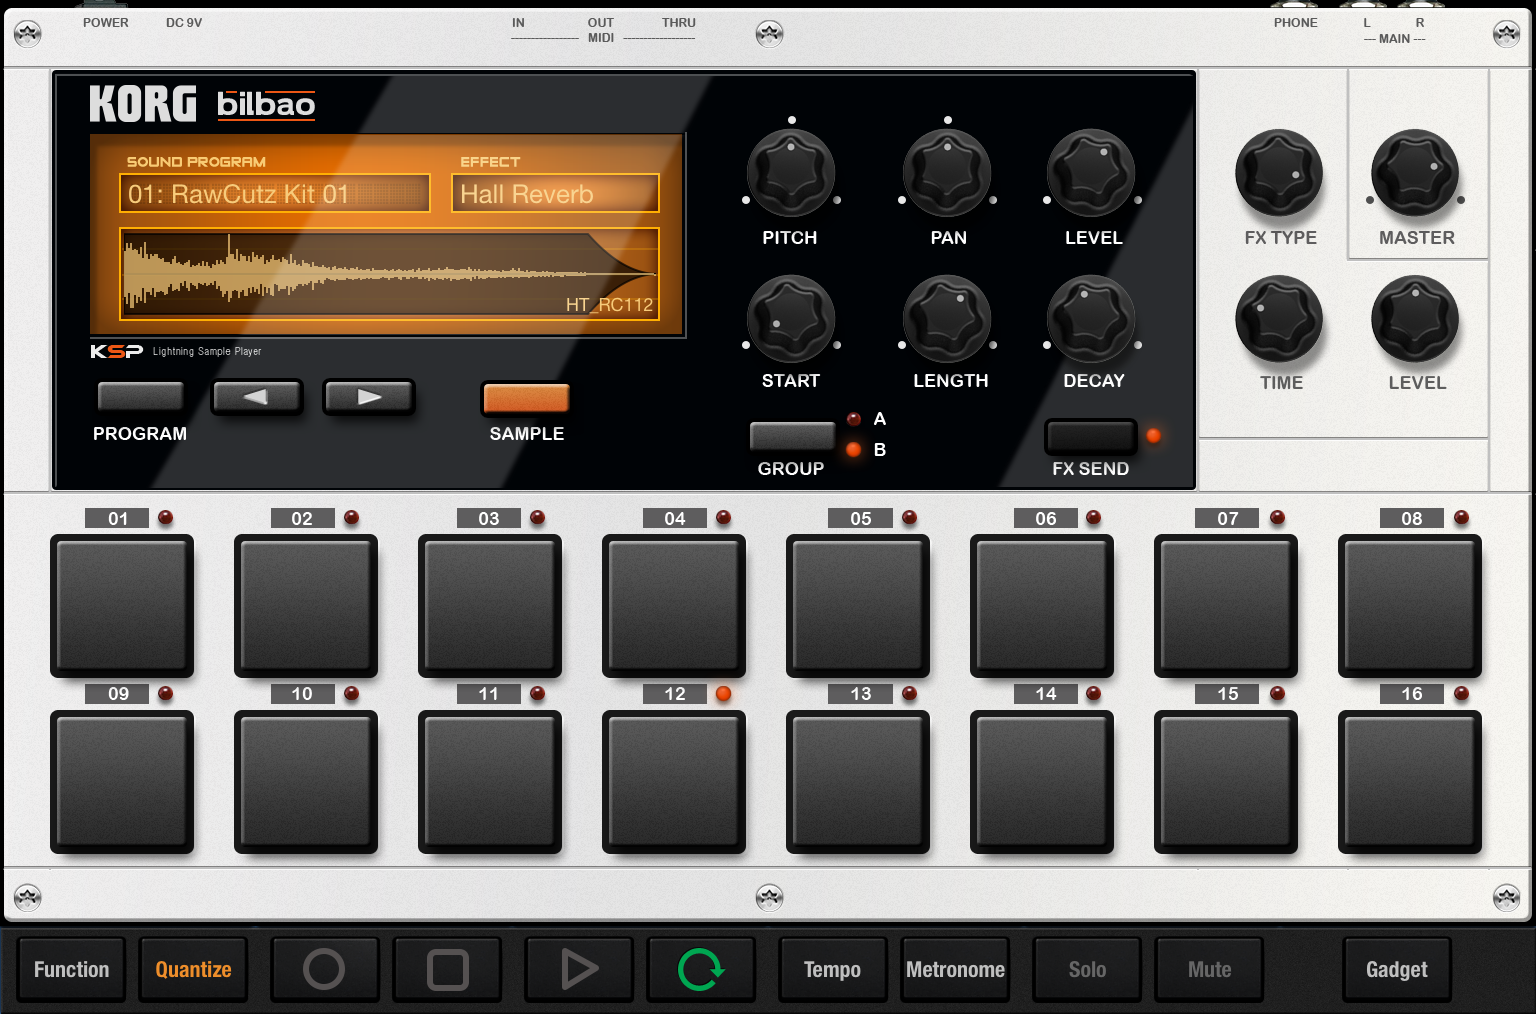This screenshot has height=1014, width=1536.
Task: Click the LENGTH knob
Action: (x=947, y=318)
